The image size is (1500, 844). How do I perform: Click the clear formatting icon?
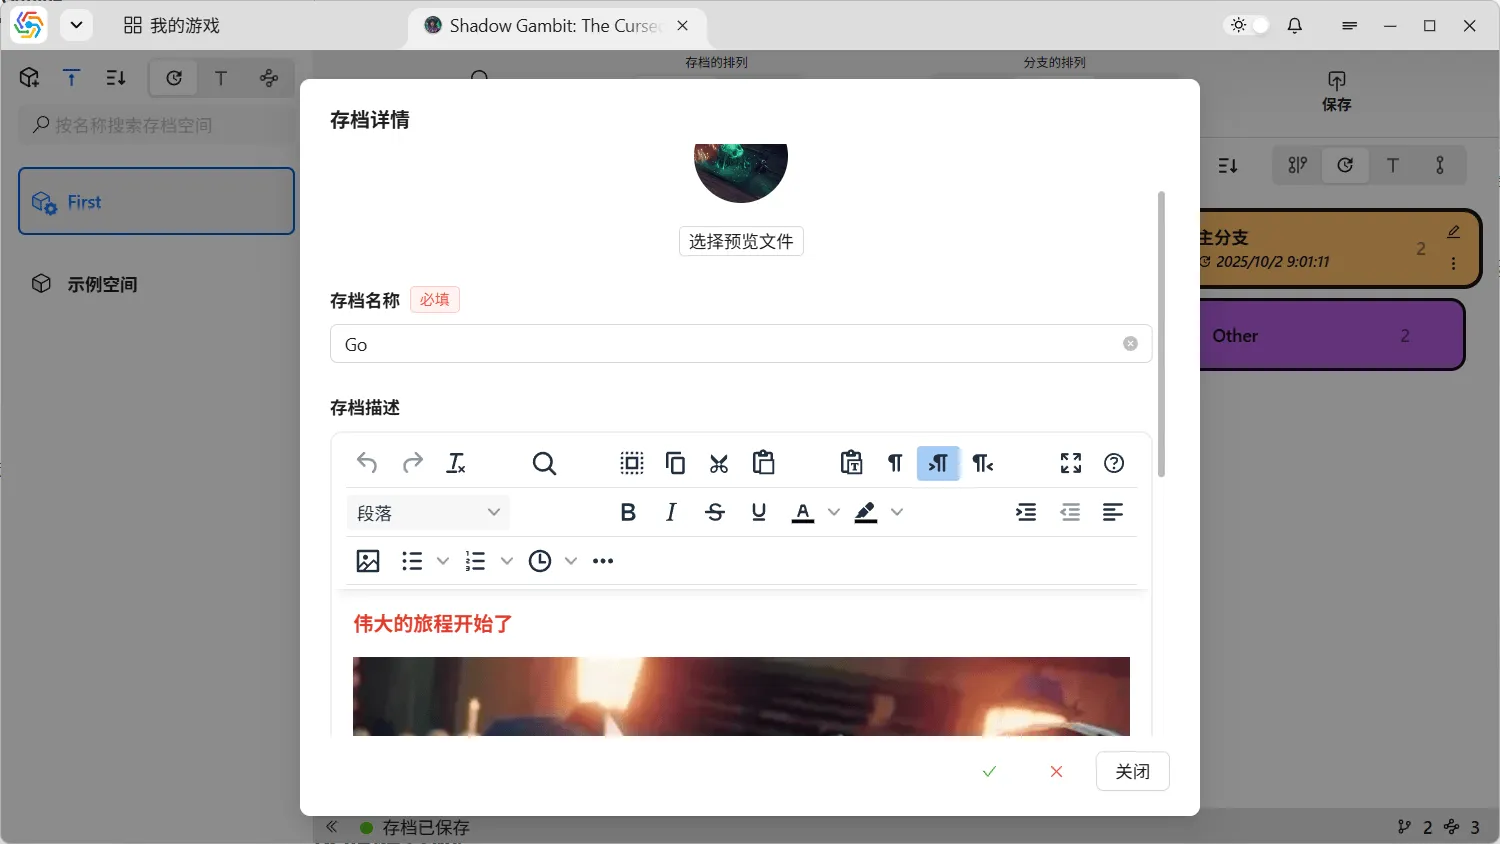[x=456, y=463]
